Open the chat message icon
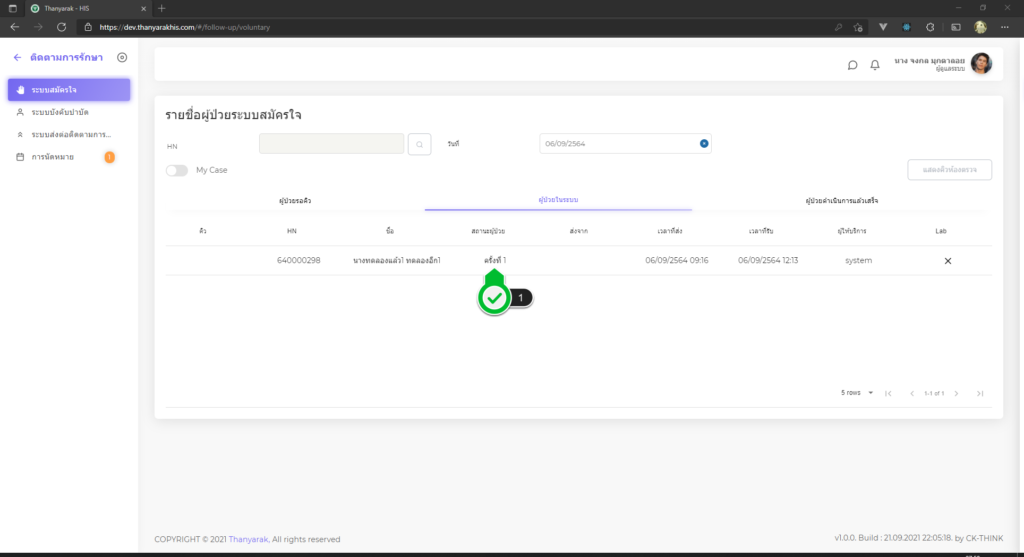This screenshot has width=1024, height=557. (x=852, y=65)
